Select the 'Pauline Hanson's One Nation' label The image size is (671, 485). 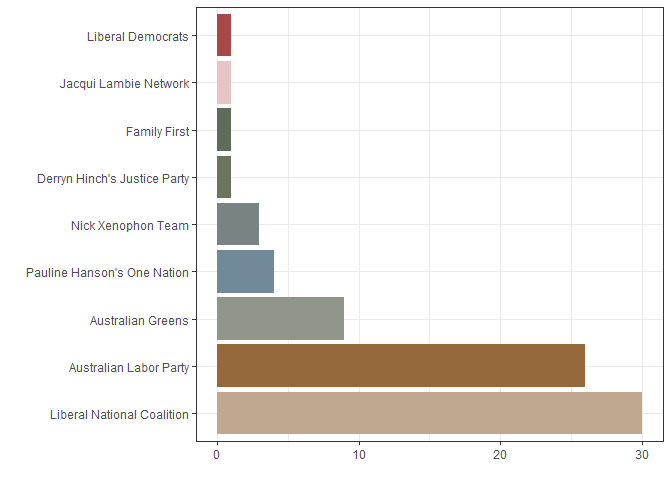pyautogui.click(x=107, y=273)
